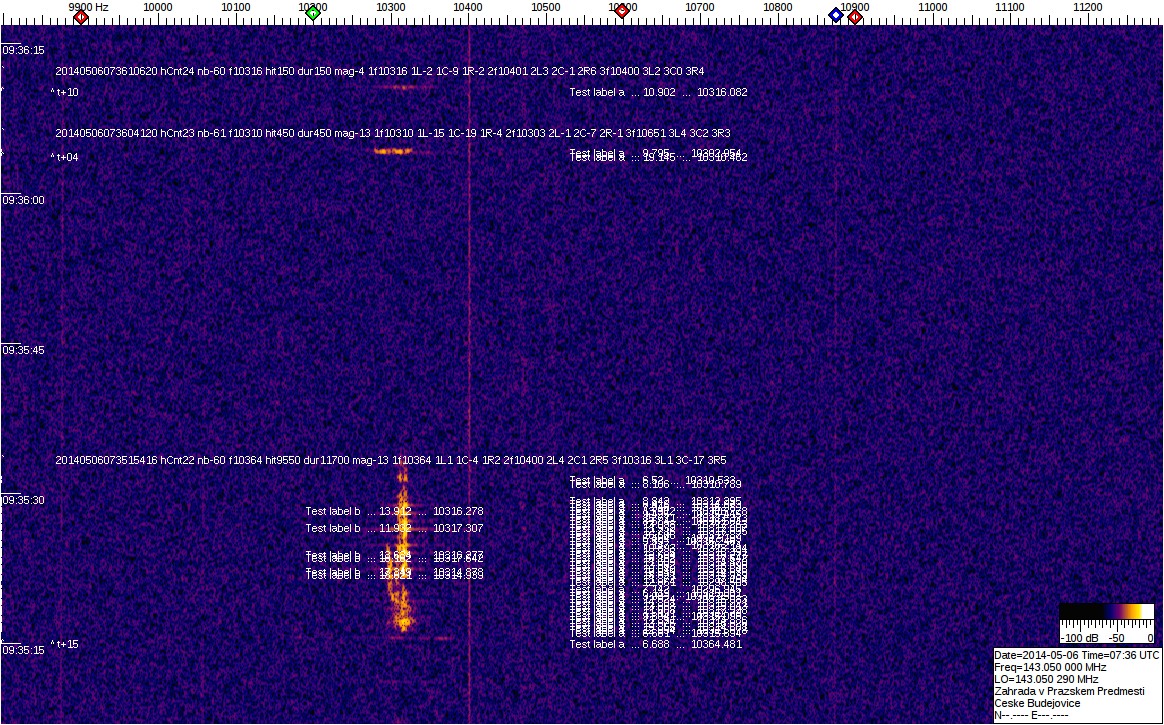Select the 09:35:15 timestamp at the bottom left
The height and width of the screenshot is (725, 1164).
coord(23,650)
